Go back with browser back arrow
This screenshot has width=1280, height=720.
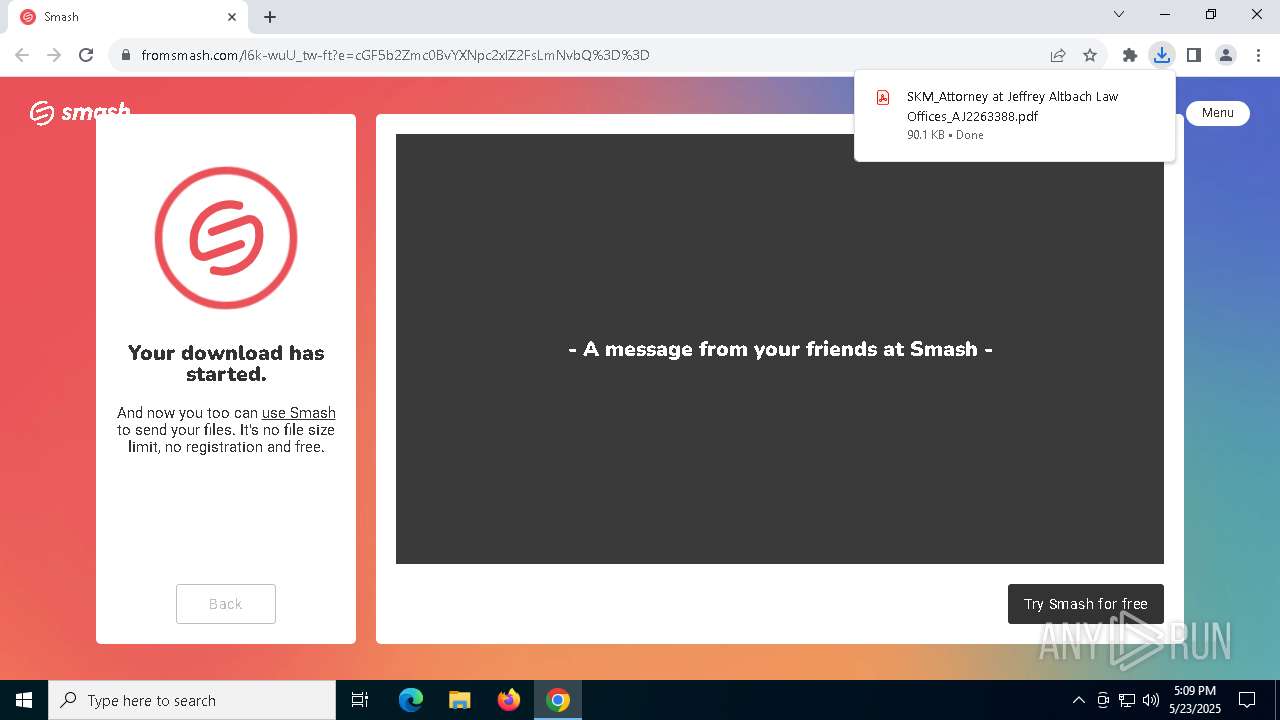22,55
